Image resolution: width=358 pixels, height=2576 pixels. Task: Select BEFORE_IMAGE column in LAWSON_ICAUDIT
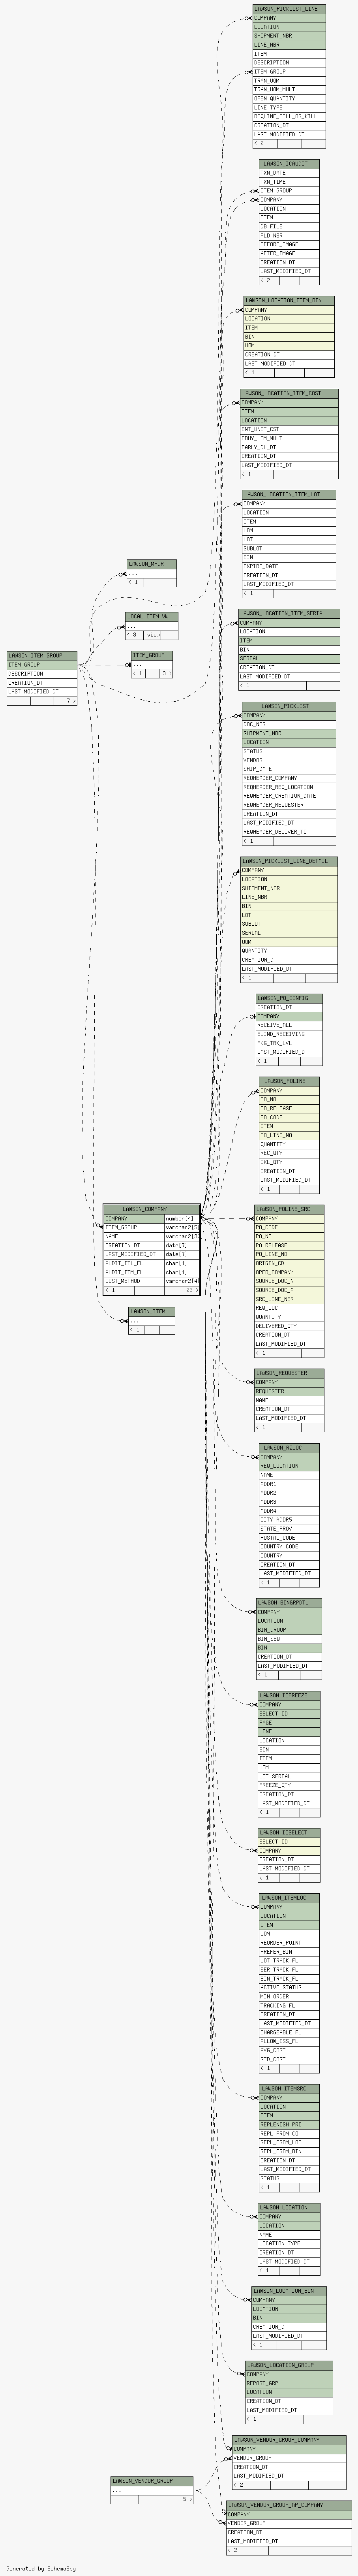pos(289,244)
